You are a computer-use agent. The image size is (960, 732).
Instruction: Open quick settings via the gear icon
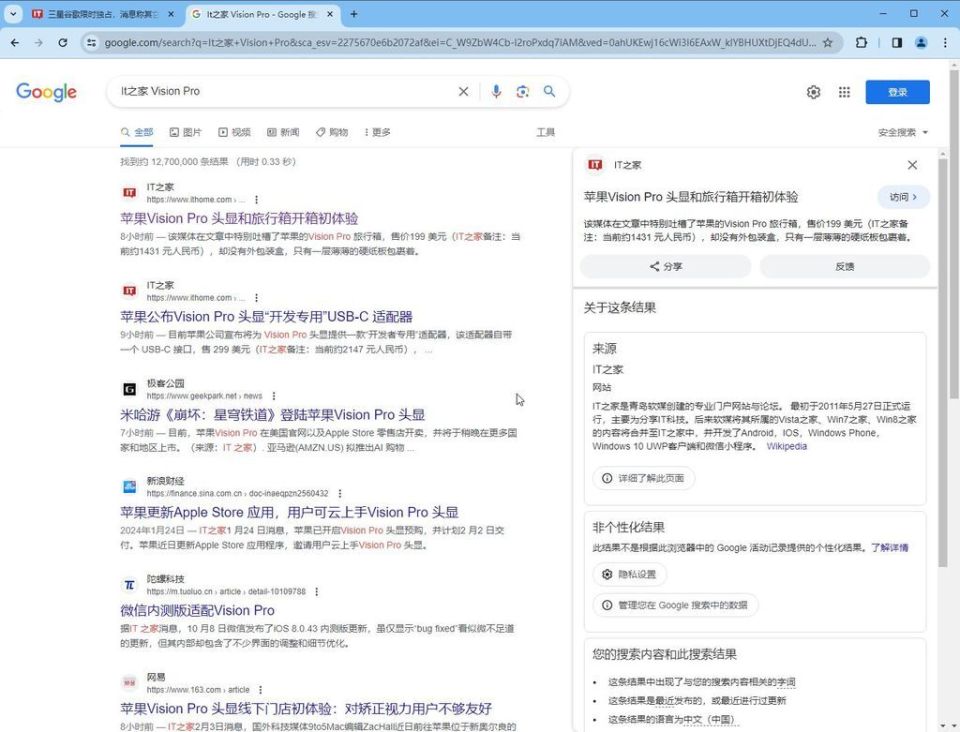click(813, 91)
